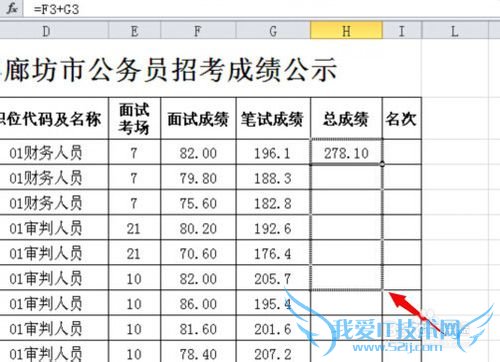Select empty 总成绩 cell in the 182.8 row

[x=346, y=202]
